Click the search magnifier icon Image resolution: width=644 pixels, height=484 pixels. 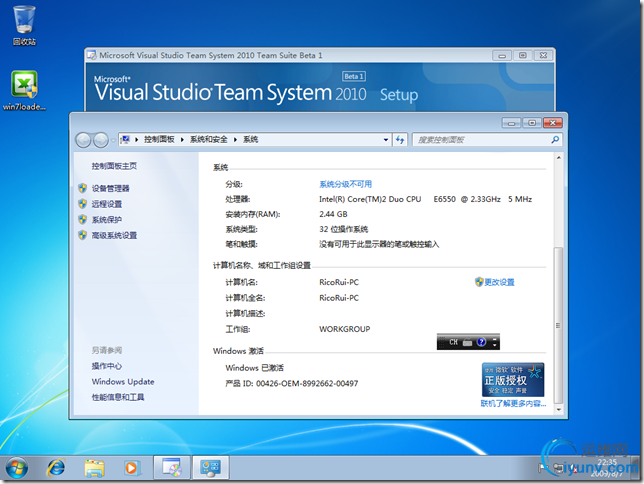click(x=555, y=140)
